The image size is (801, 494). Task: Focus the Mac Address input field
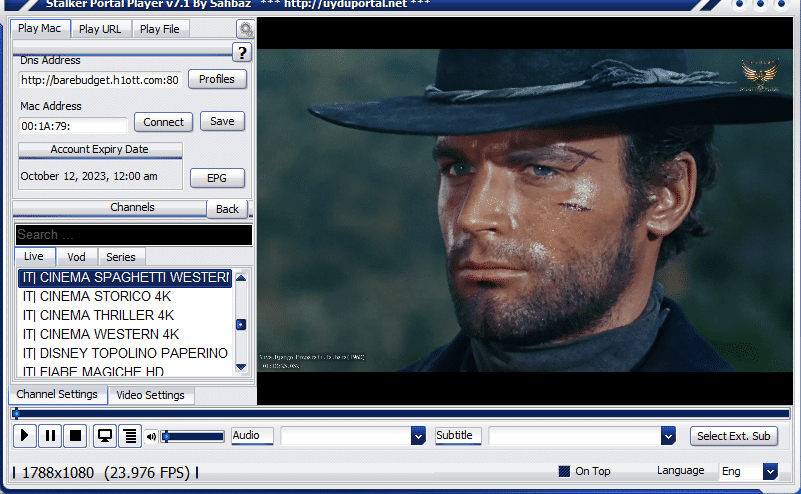tap(73, 126)
